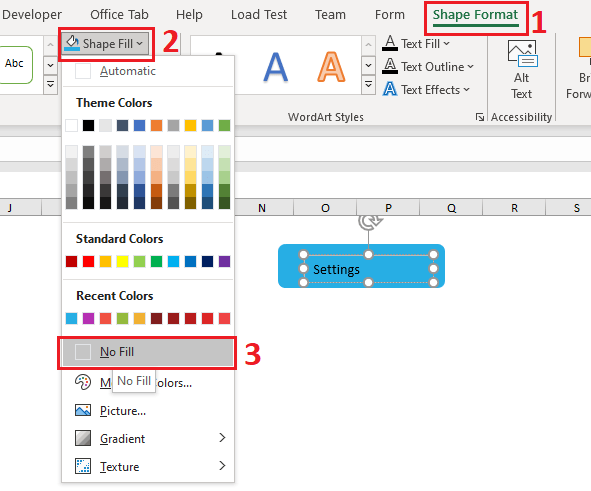This screenshot has height=491, width=591.
Task: Click the Shape Fill paint bucket icon
Action: coord(72,43)
